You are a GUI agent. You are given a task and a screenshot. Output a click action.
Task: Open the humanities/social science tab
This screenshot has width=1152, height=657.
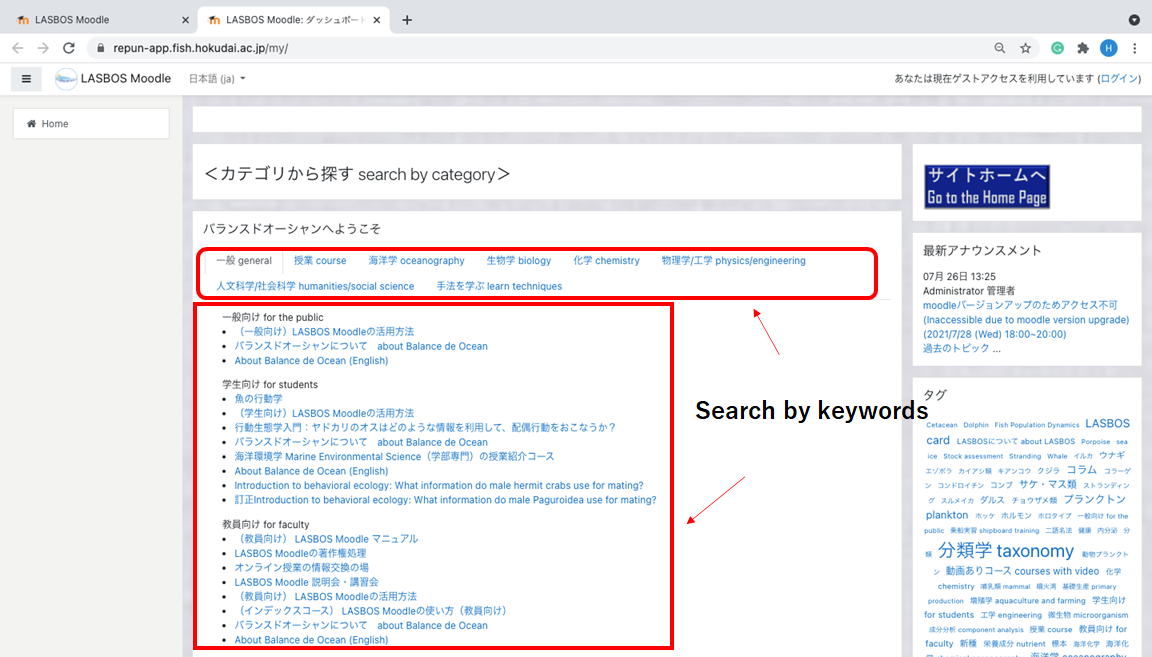(315, 287)
